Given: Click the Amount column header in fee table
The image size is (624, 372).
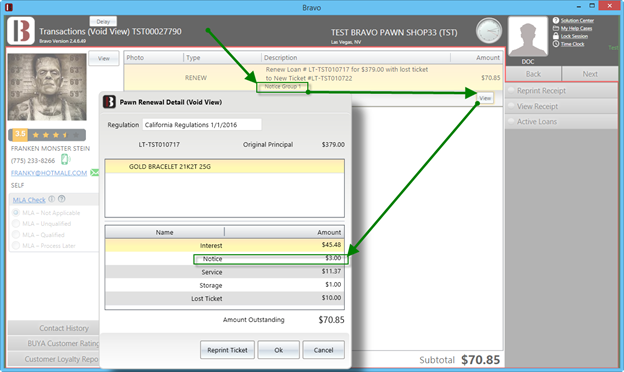Looking at the screenshot, I should click(285, 232).
